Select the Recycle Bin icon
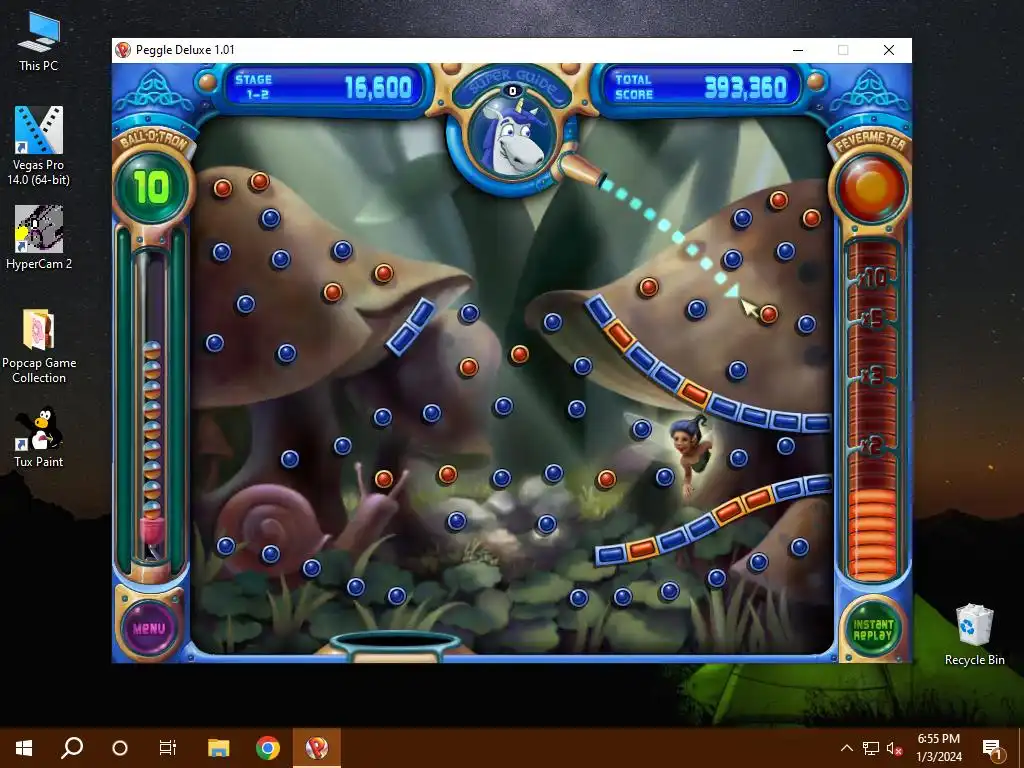The image size is (1024, 768). click(974, 635)
